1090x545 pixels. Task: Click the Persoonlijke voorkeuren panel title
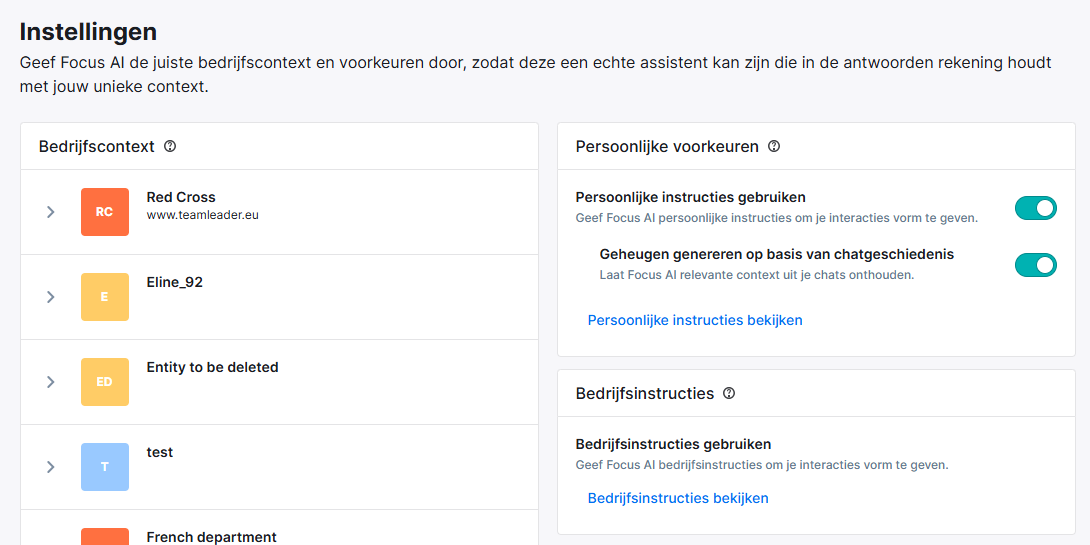coord(667,147)
